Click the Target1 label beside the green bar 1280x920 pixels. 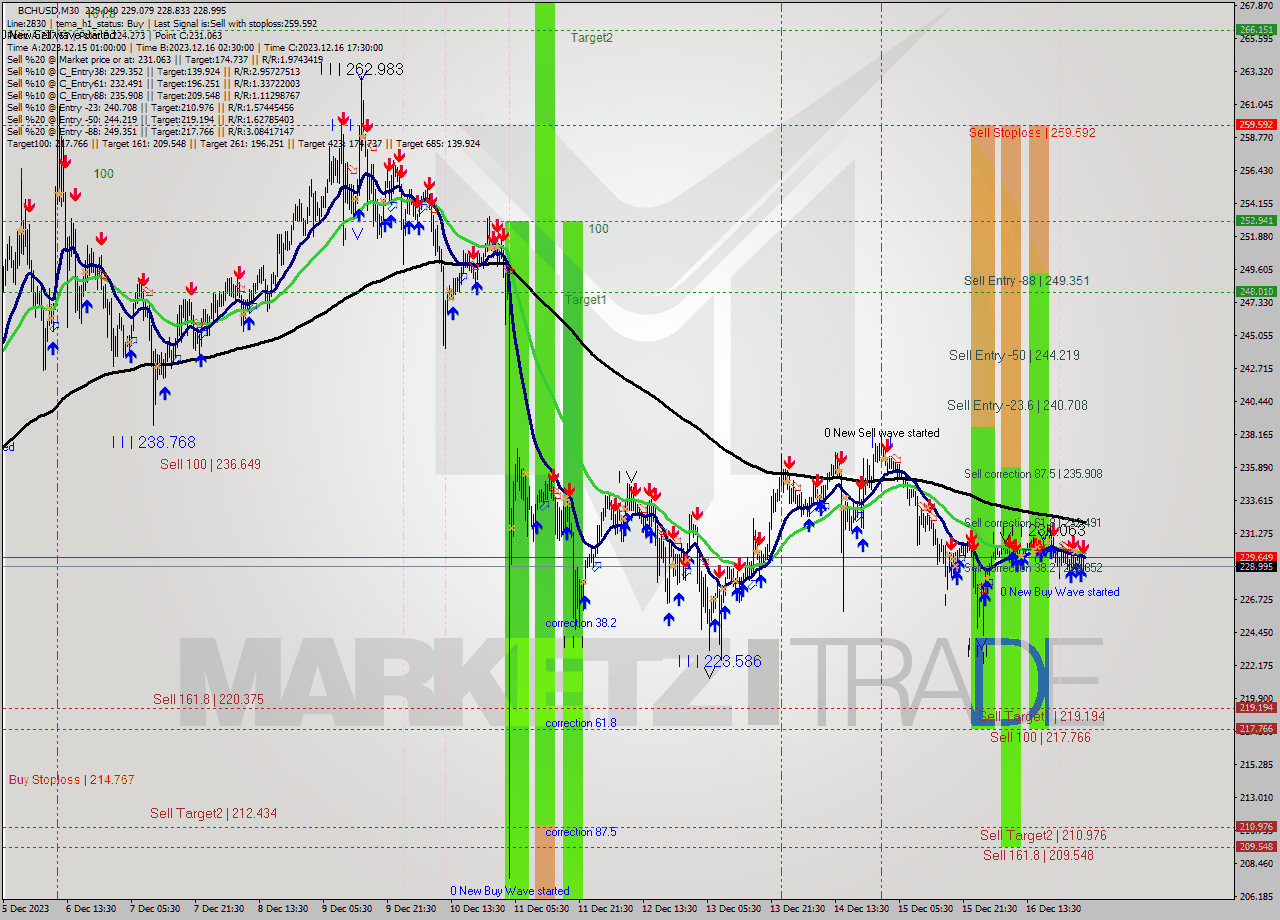(585, 300)
